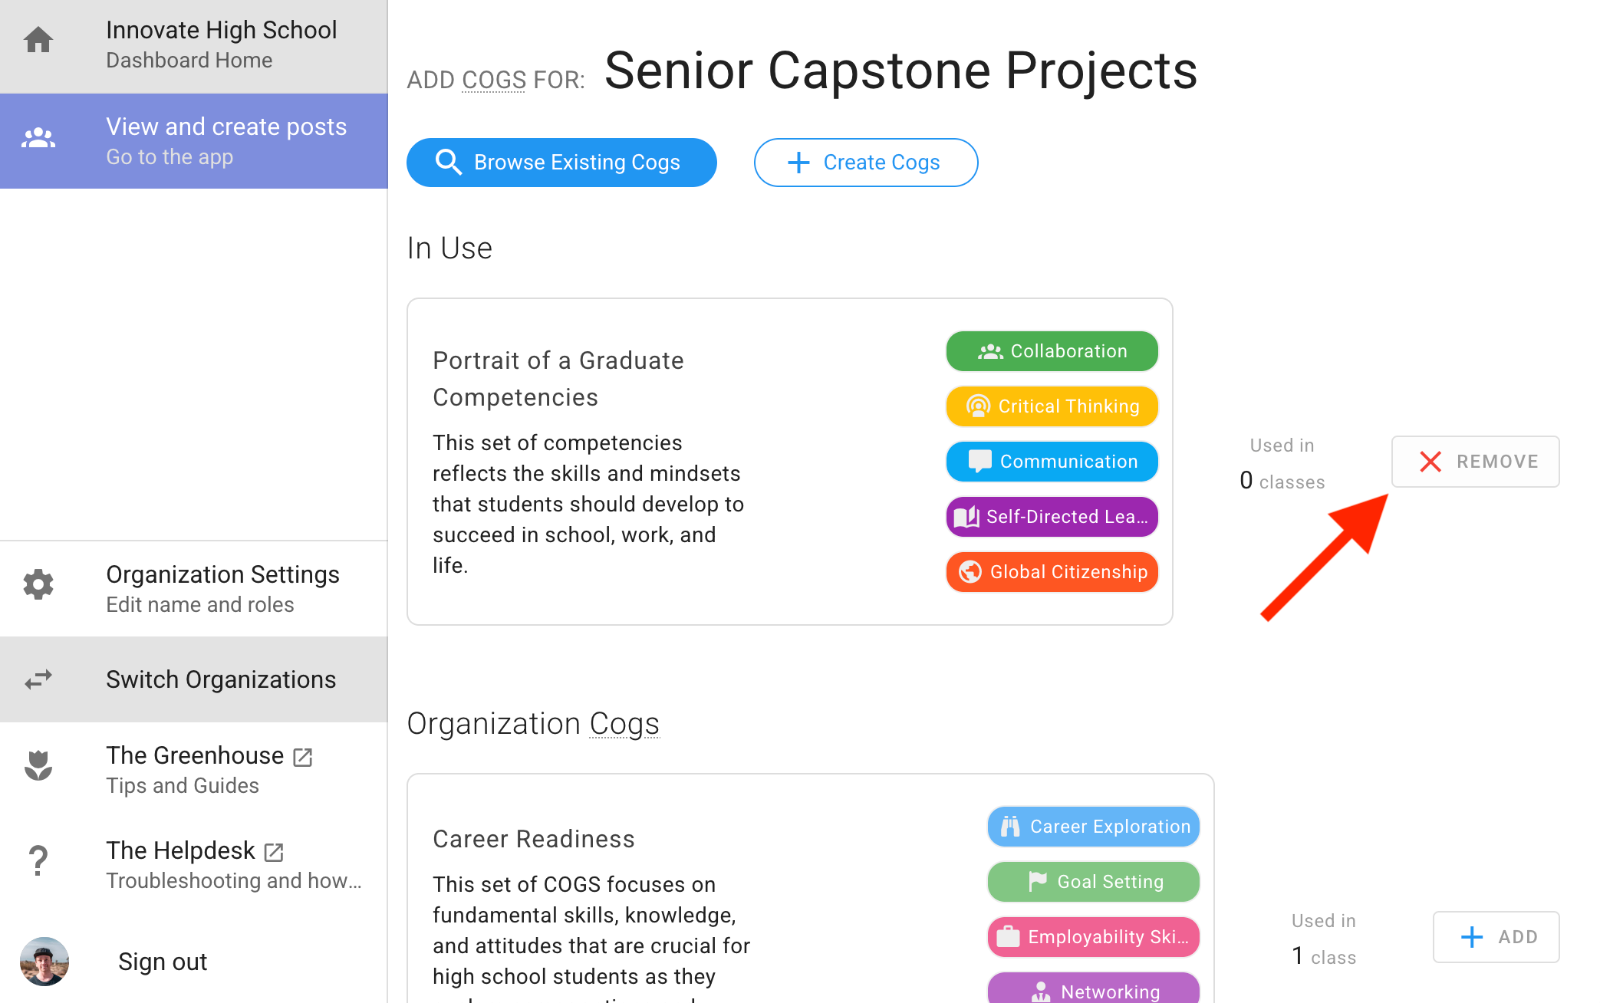Click the user profile avatar photo
This screenshot has height=1003, width=1600.
45,961
